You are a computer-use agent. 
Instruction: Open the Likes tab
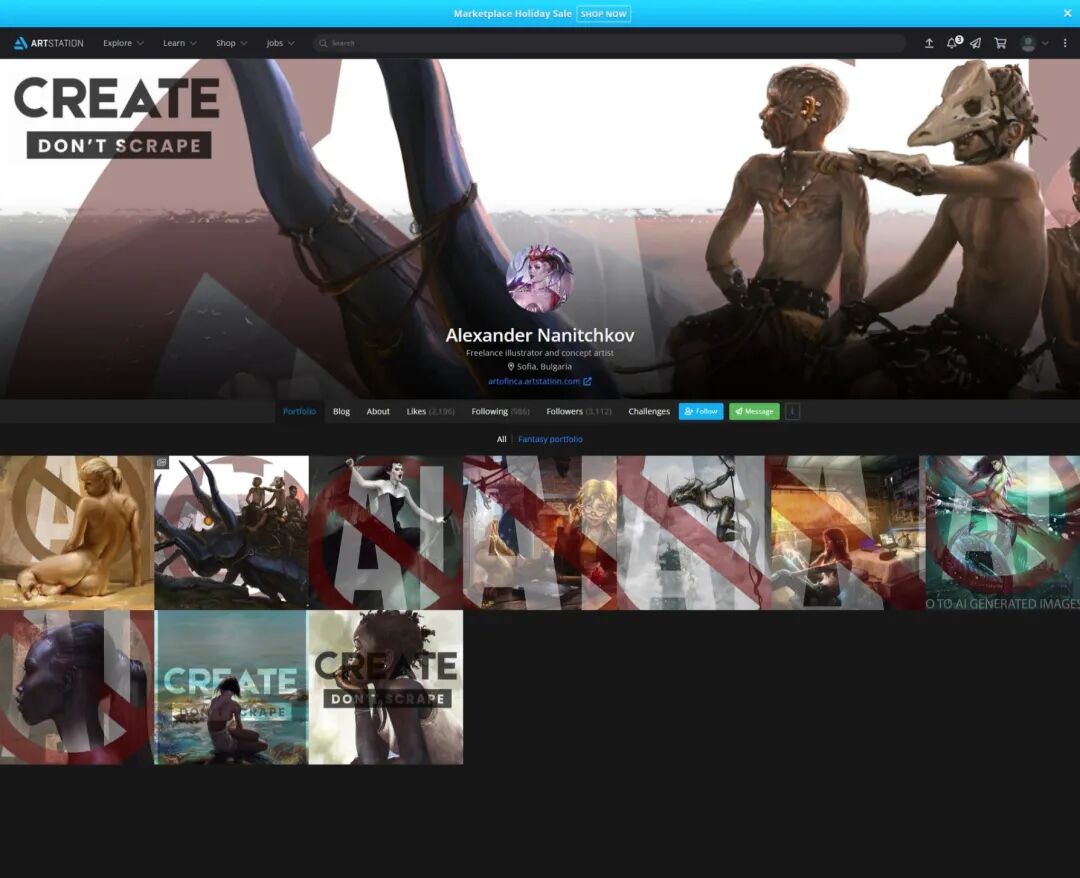pyautogui.click(x=430, y=411)
